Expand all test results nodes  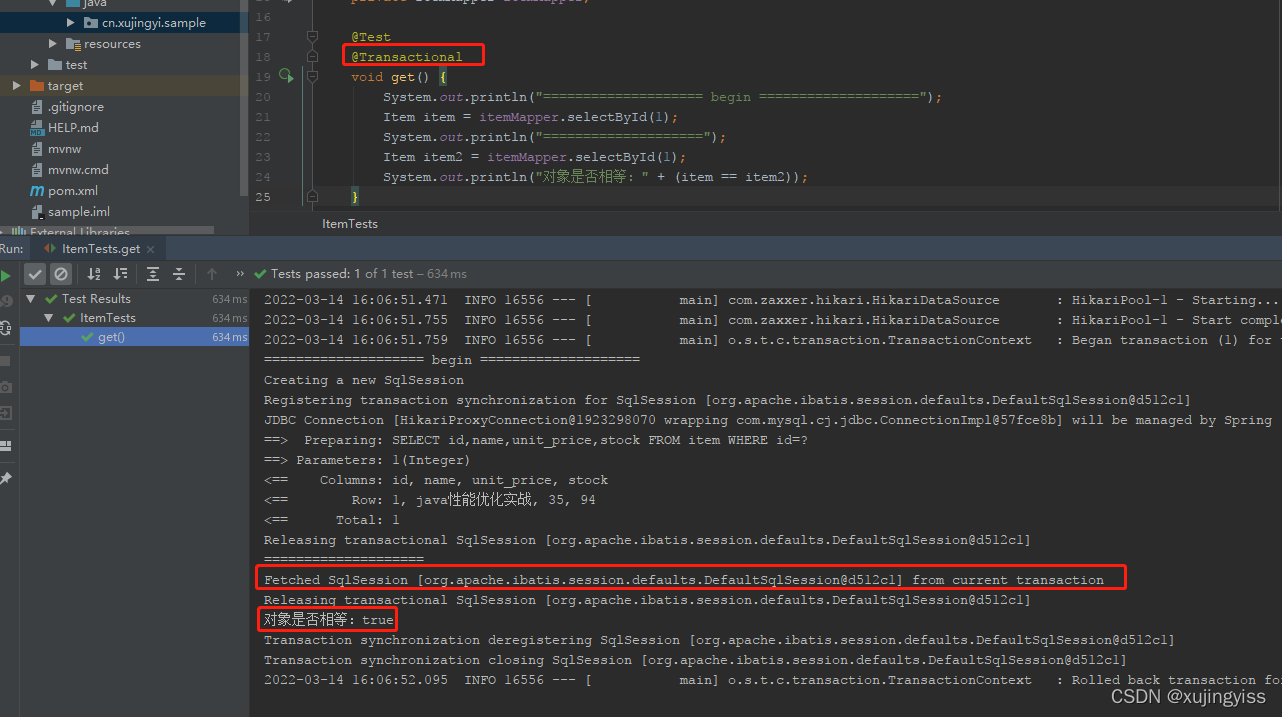tap(153, 274)
